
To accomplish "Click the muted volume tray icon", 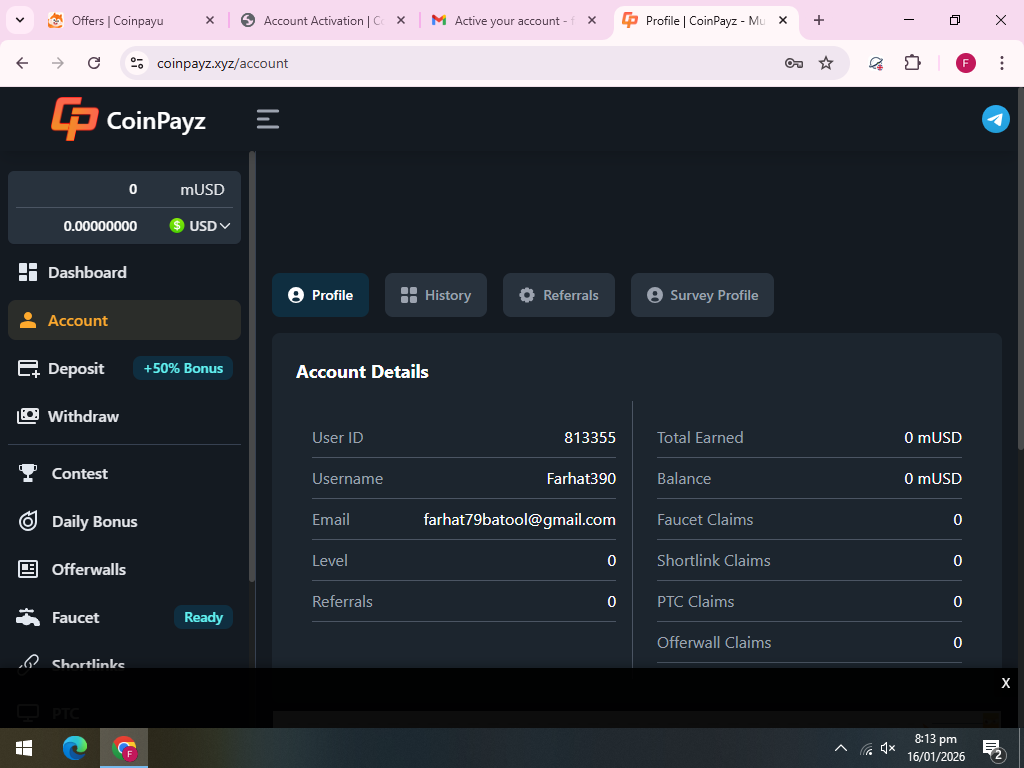I will [x=888, y=748].
